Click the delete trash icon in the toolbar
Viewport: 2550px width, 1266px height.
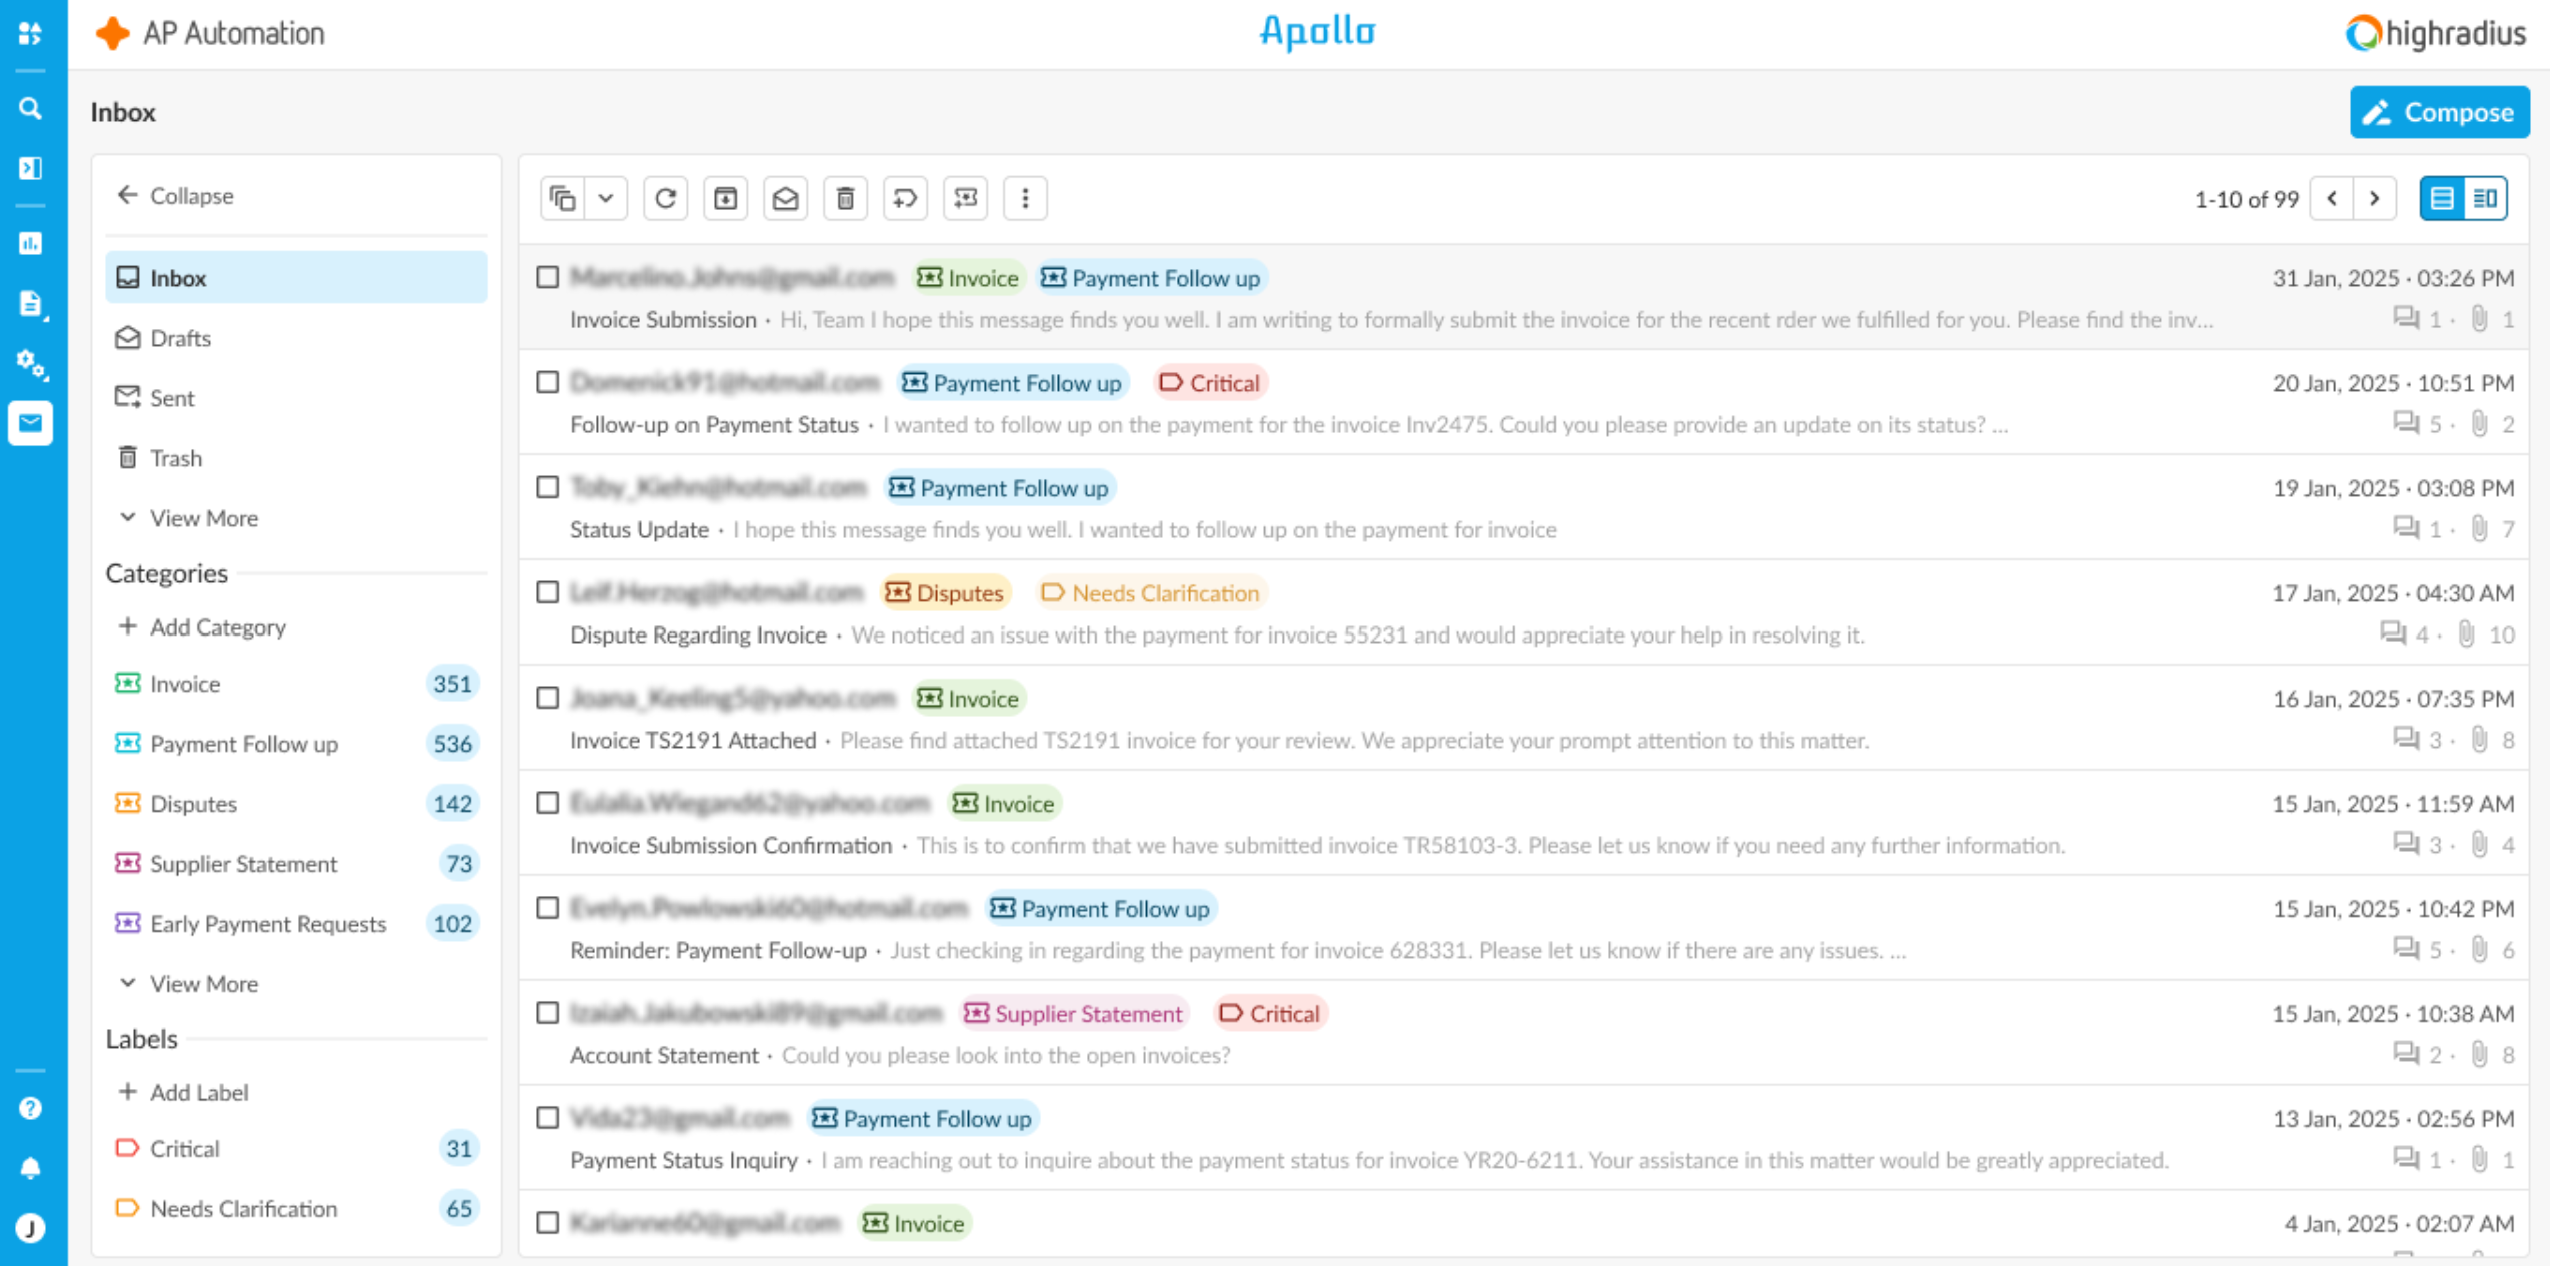(x=845, y=198)
